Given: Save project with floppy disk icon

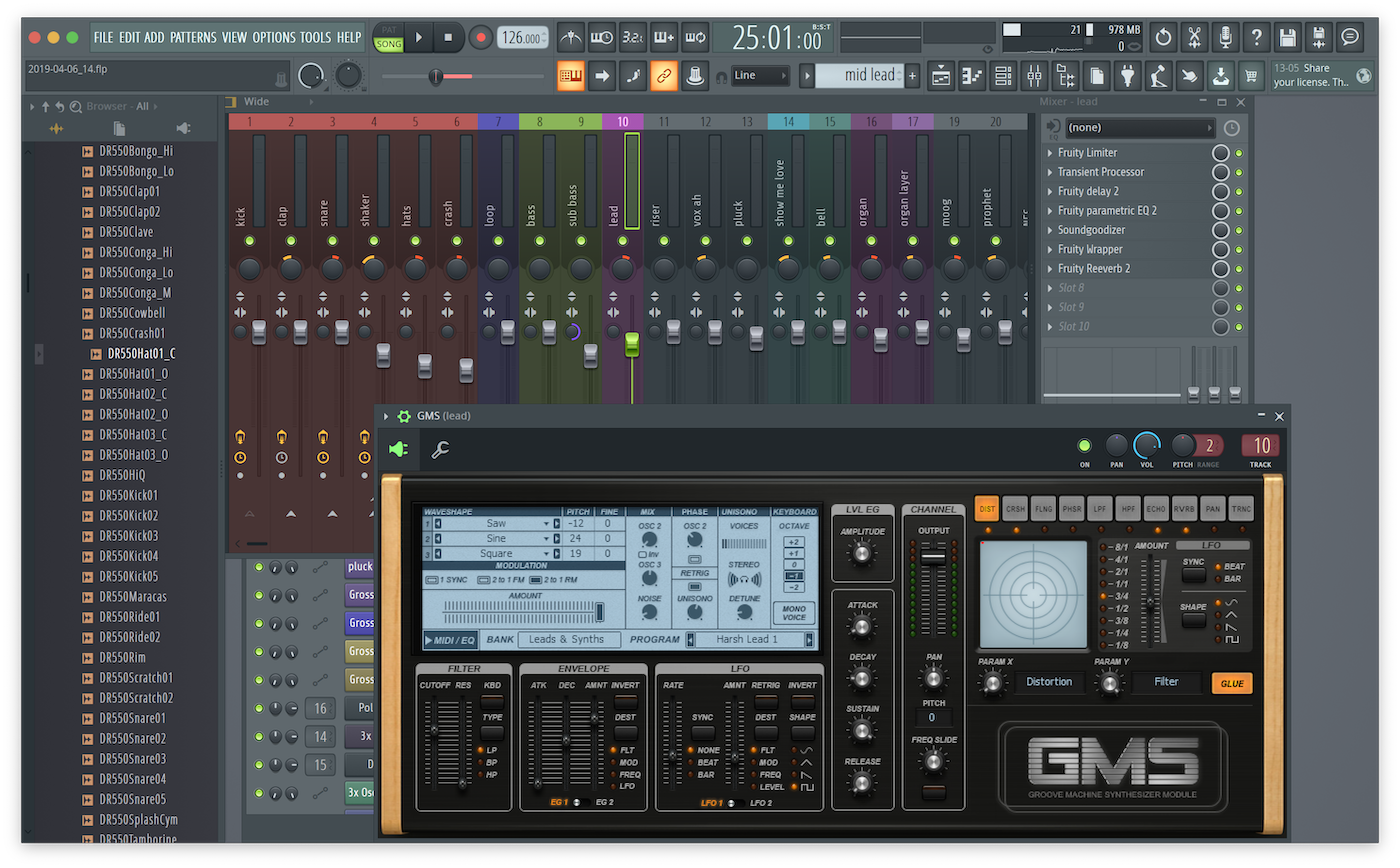Looking at the screenshot, I should (x=1288, y=38).
